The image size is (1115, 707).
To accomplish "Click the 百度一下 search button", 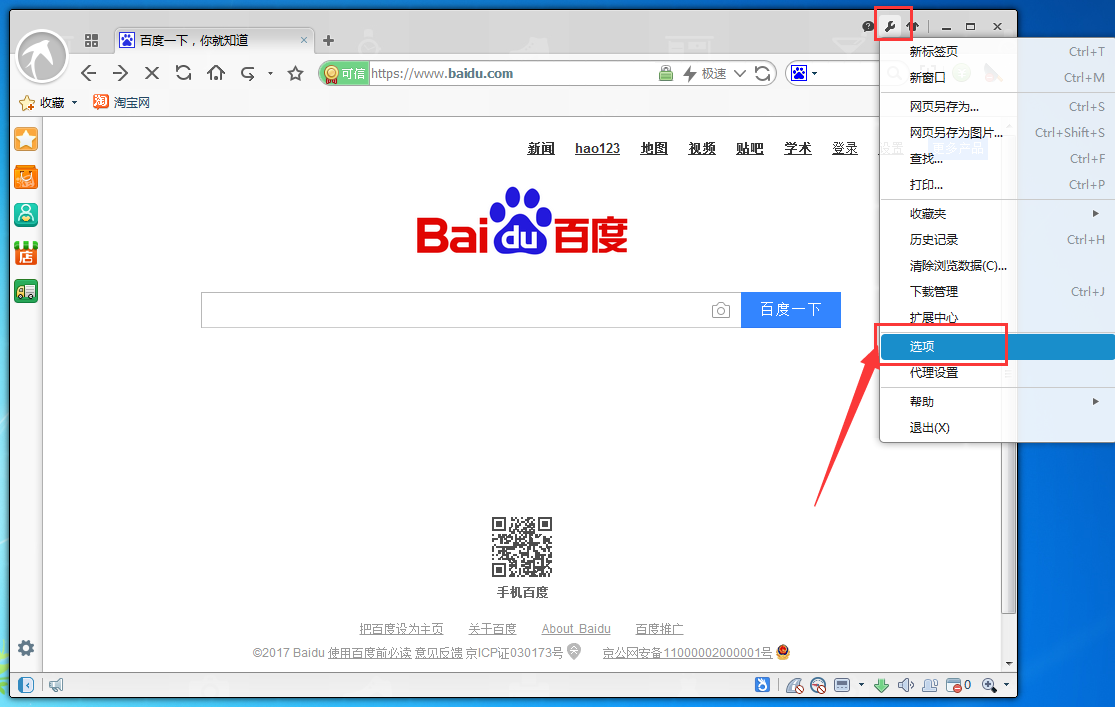I will [x=790, y=310].
